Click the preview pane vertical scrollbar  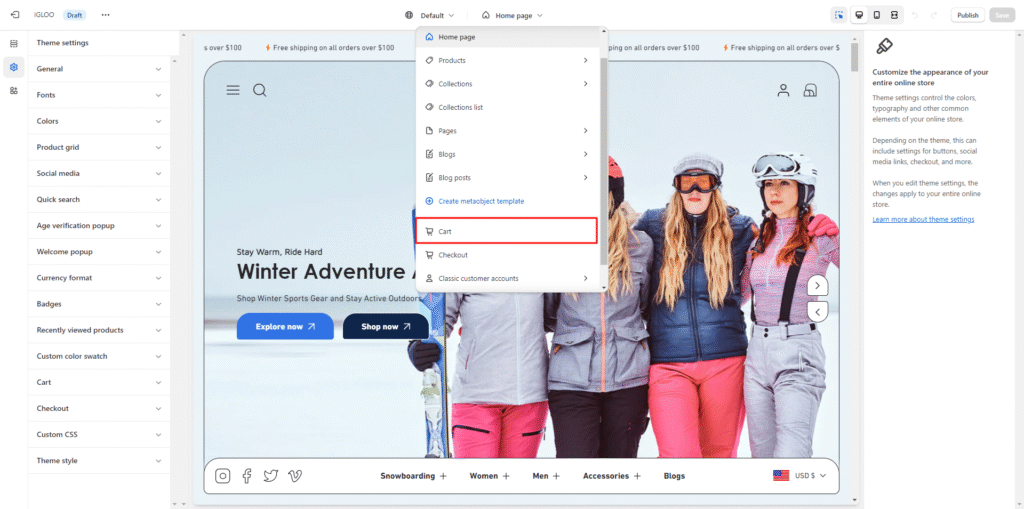coord(854,57)
